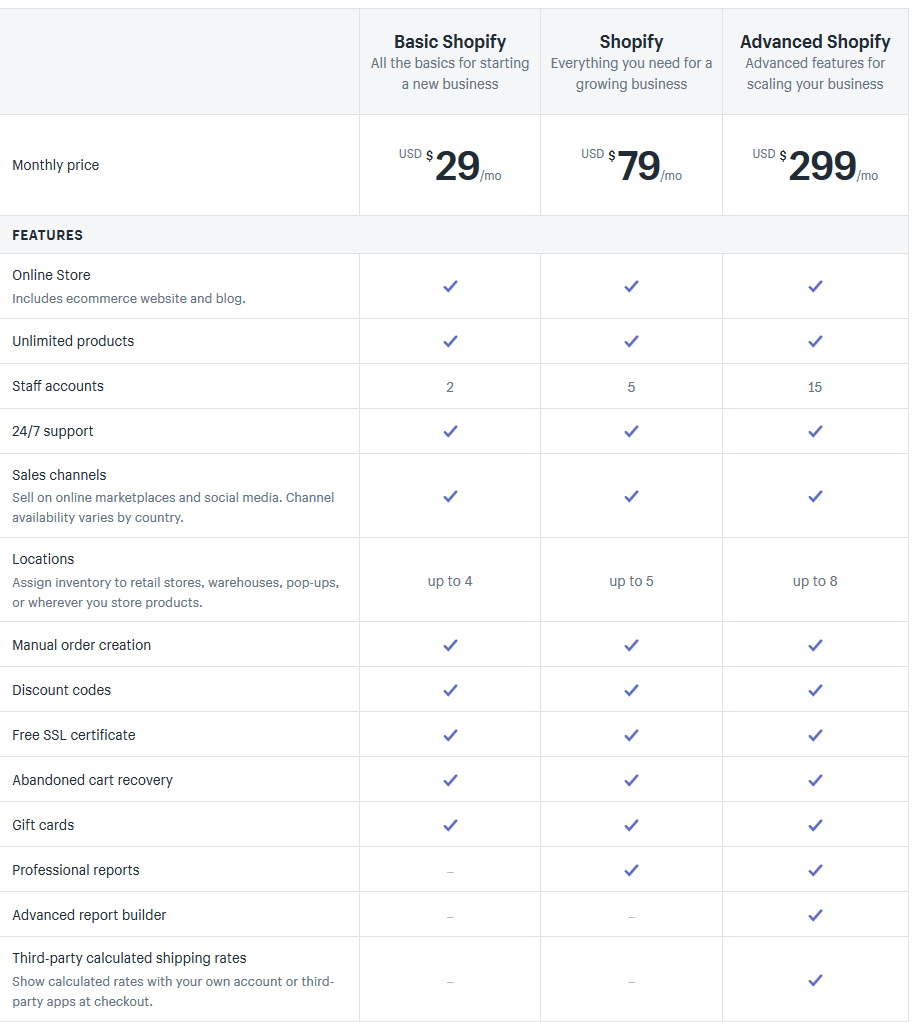Click the 'up to 8' locations value
This screenshot has height=1022, width=917.
click(x=815, y=581)
